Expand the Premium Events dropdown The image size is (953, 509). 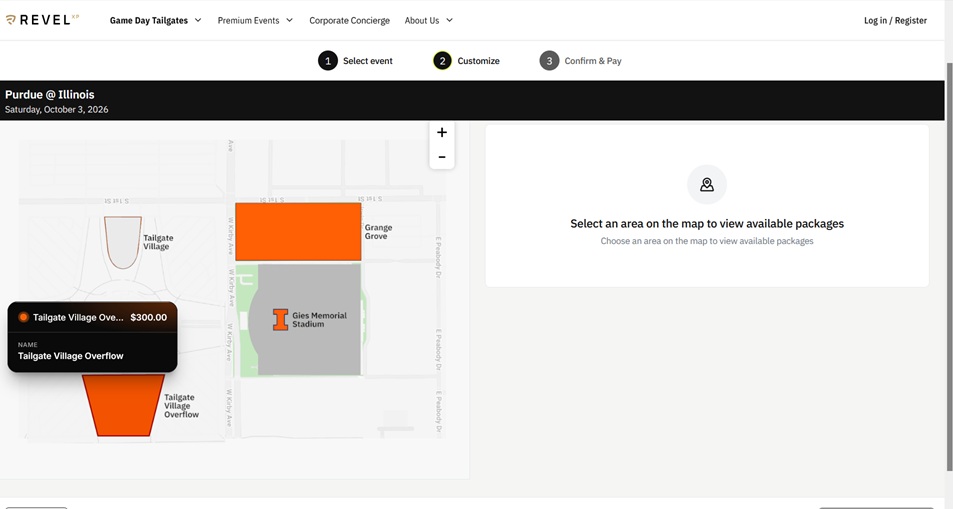click(x=255, y=20)
